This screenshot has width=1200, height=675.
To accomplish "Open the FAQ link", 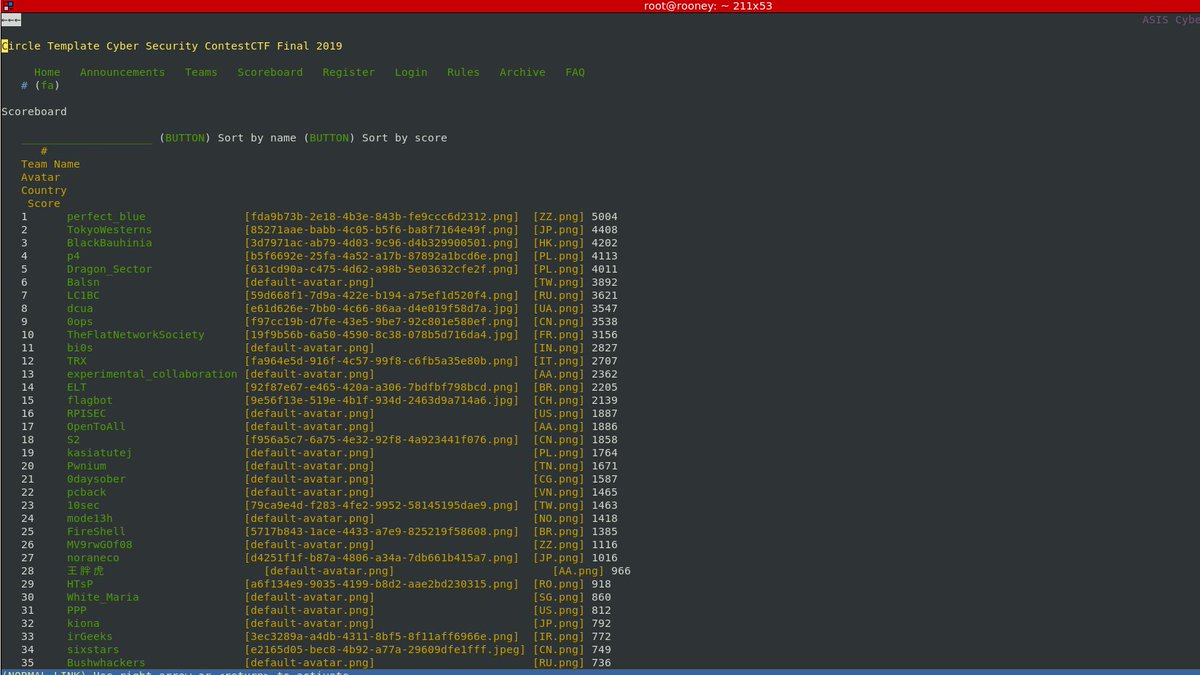I will (575, 72).
